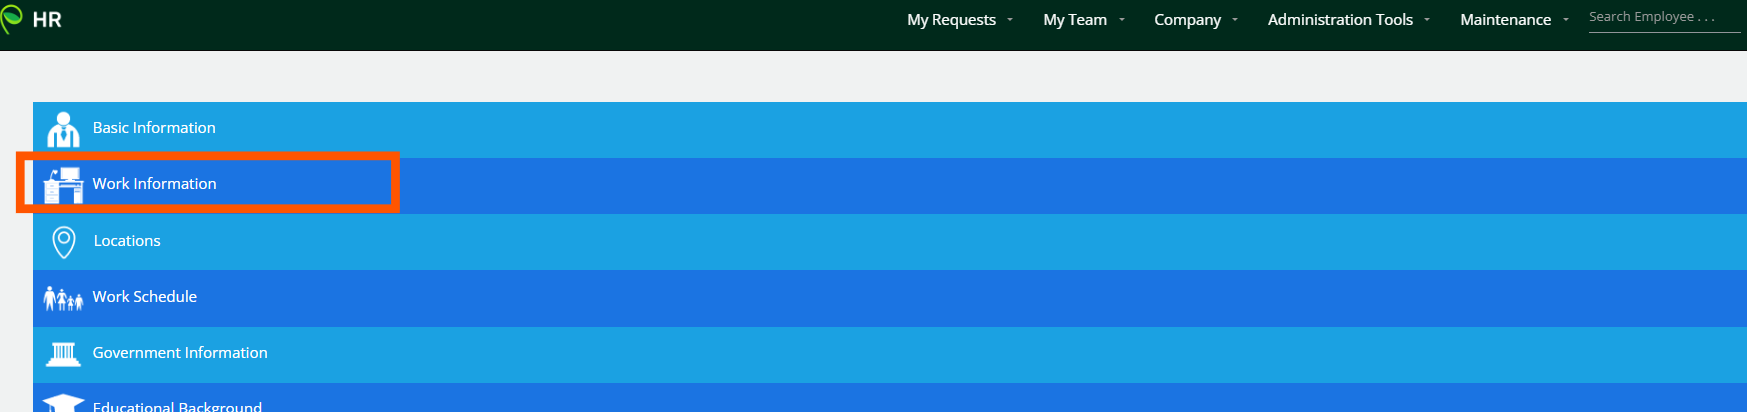The image size is (1747, 412).
Task: Expand the Work Schedule section
Action: pos(145,297)
